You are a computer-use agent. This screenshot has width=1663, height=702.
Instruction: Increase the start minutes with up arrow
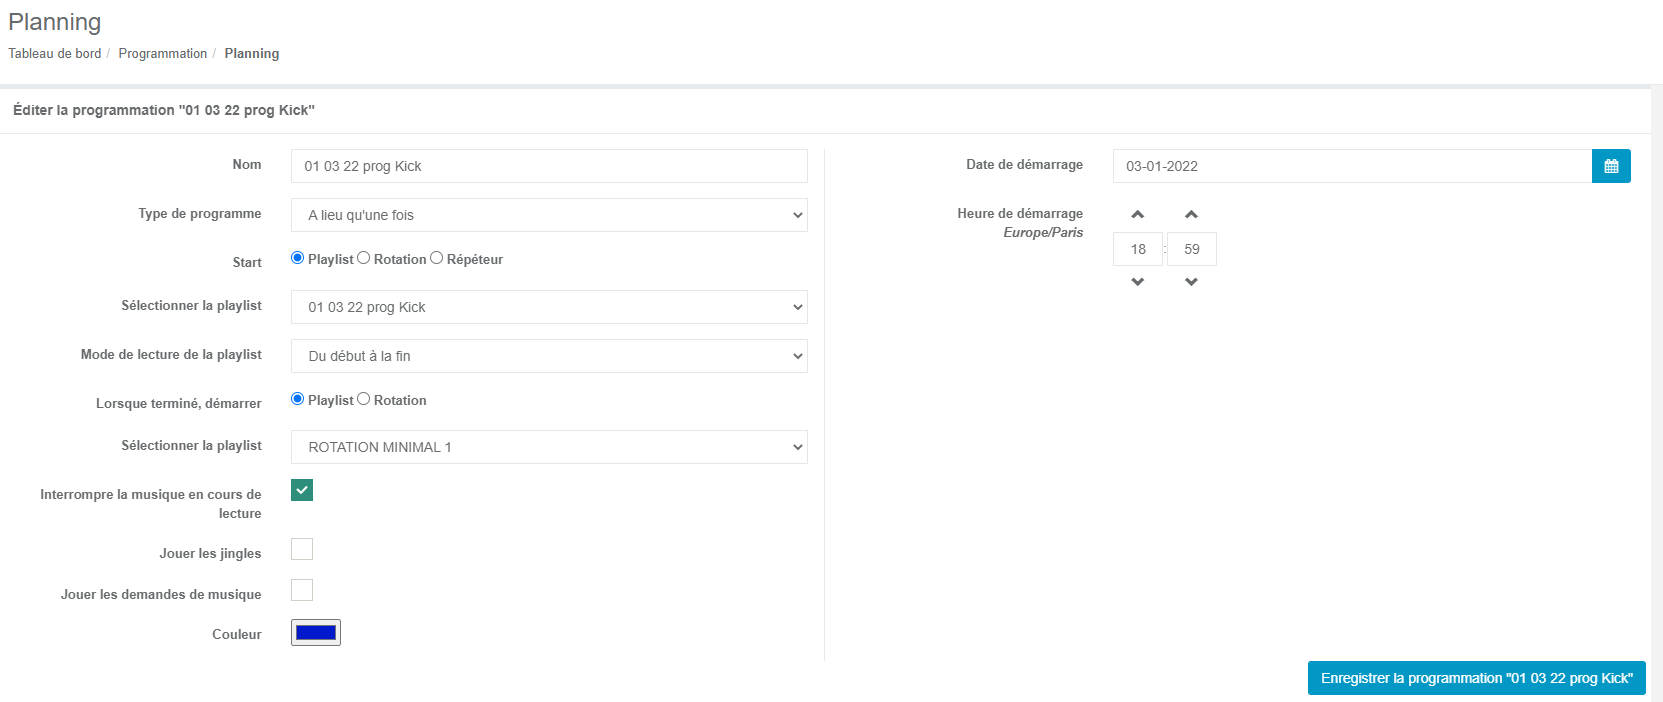tap(1191, 215)
